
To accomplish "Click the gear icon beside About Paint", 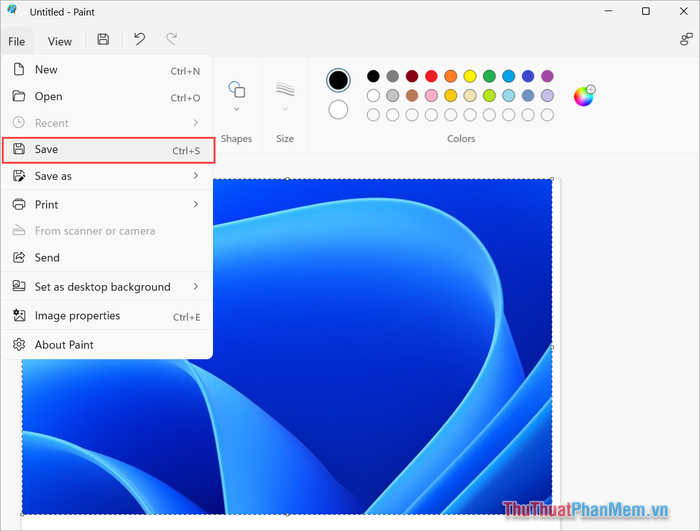I will [x=19, y=344].
